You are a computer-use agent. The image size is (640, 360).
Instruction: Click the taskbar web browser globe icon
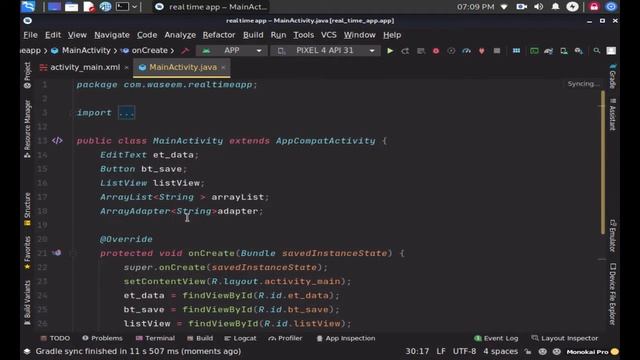point(105,7)
